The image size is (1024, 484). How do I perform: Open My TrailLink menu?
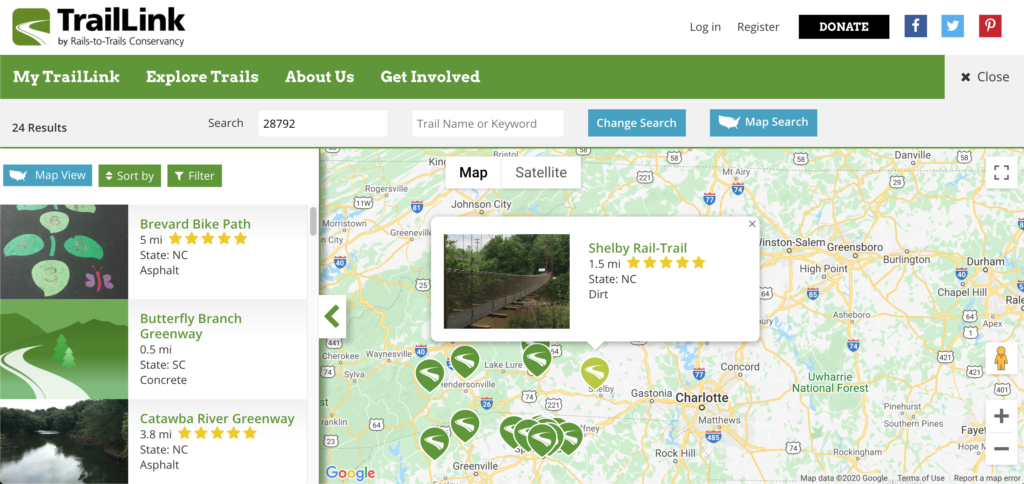point(67,77)
